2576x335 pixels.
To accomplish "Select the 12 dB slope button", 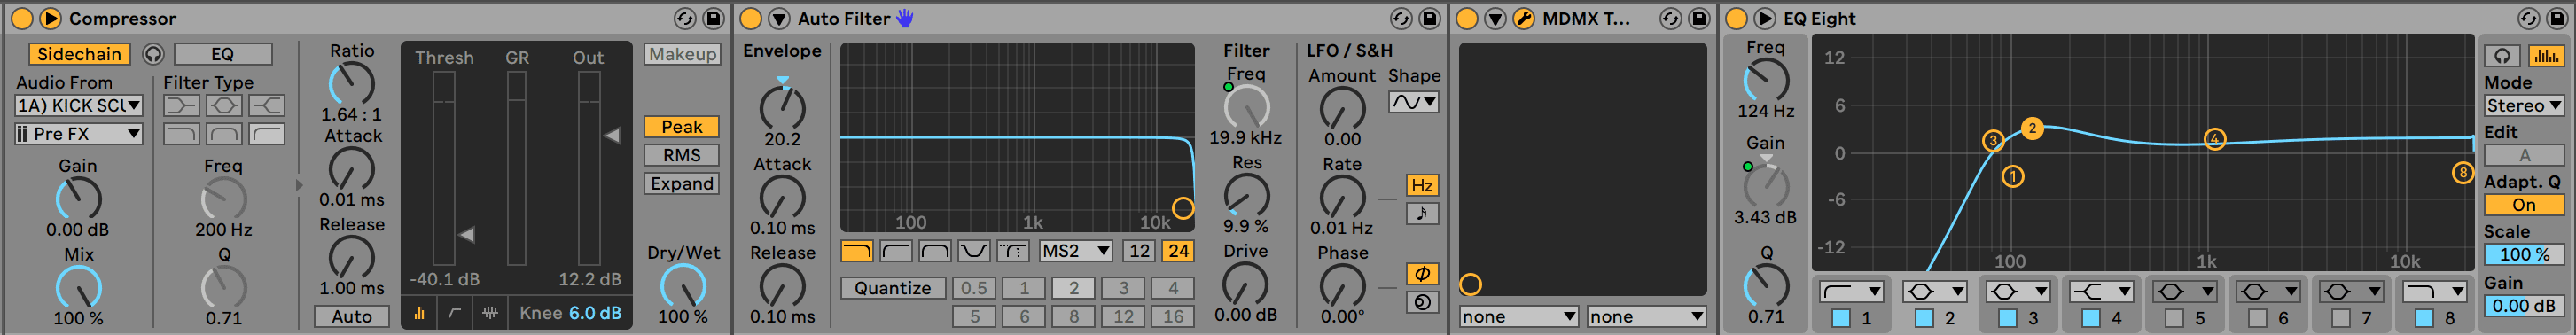I will coord(1139,250).
